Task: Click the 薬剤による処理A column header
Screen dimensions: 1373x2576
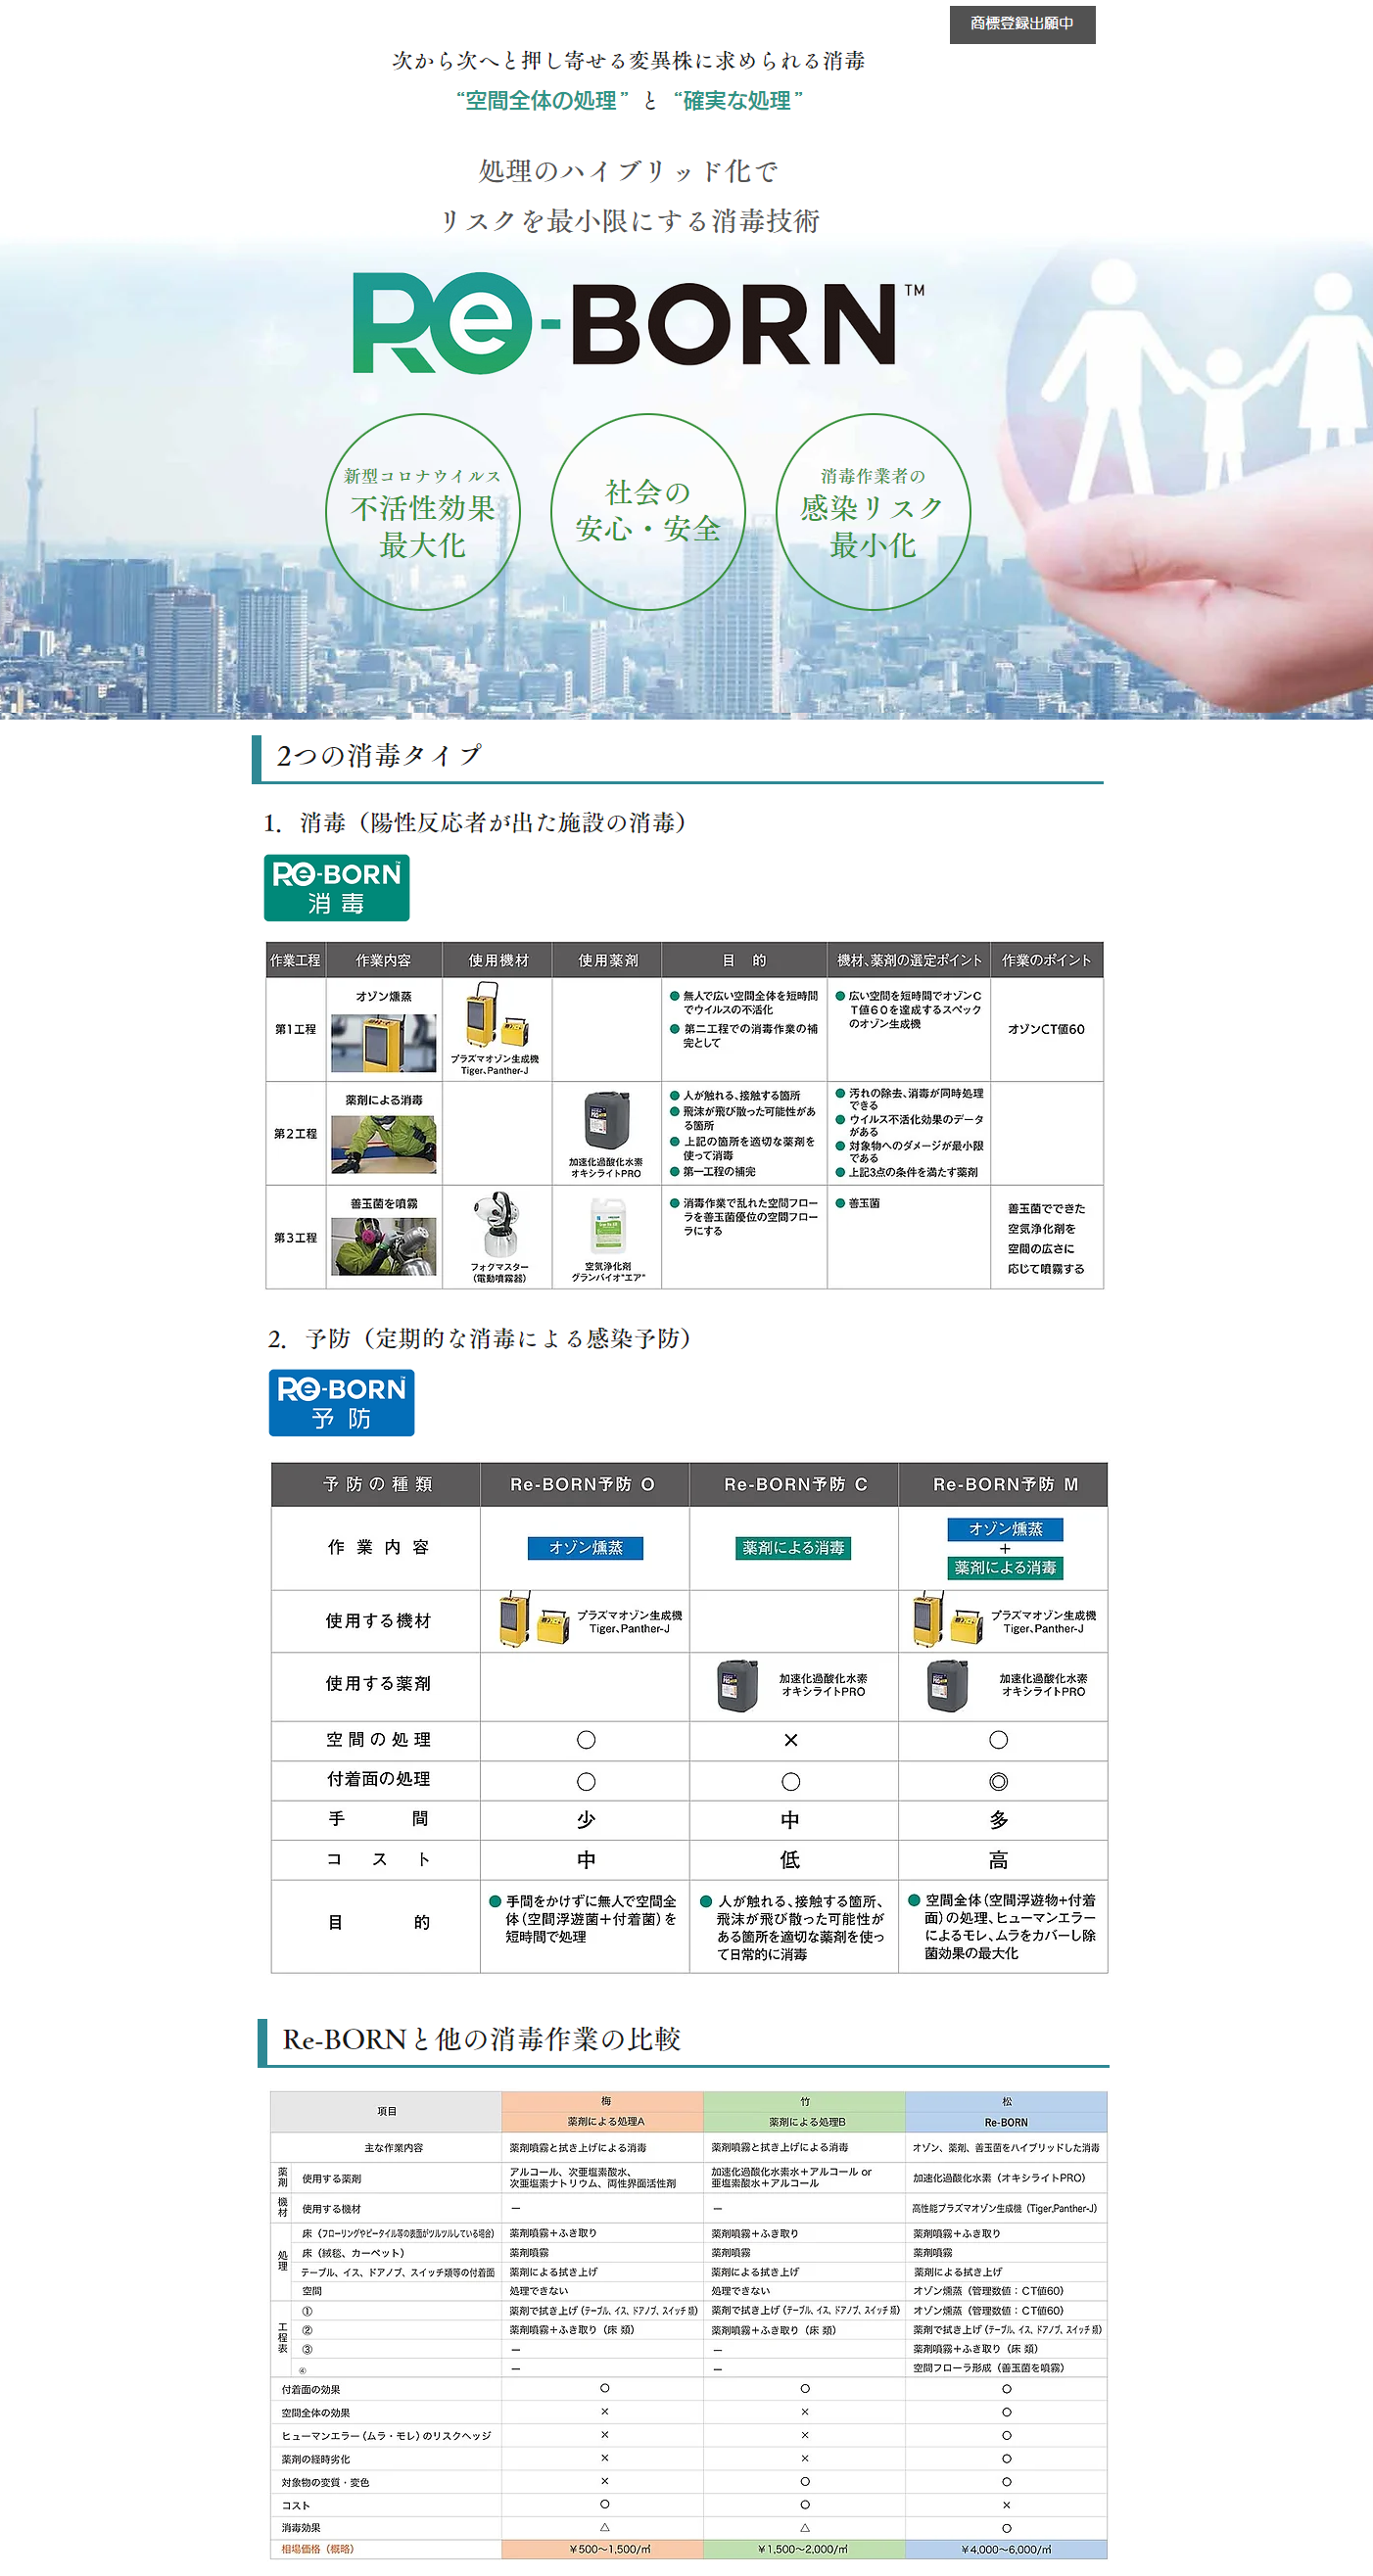Action: pos(602,2121)
